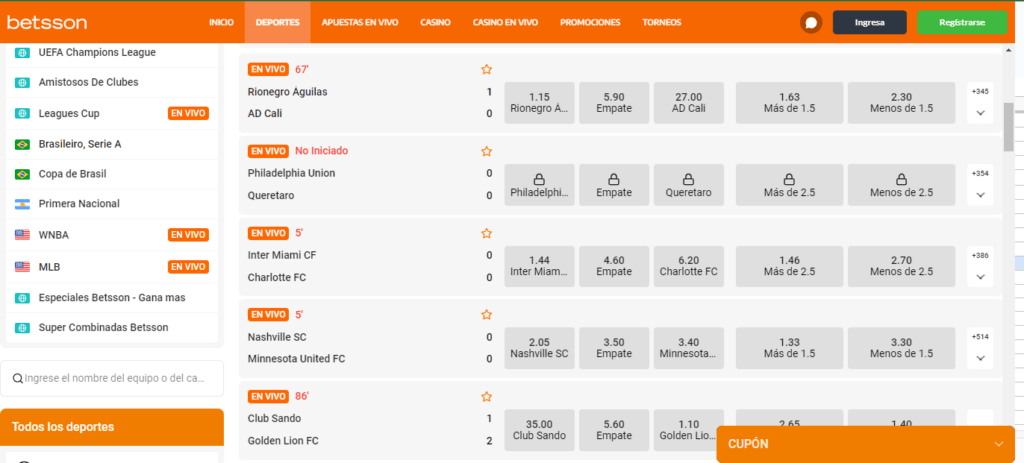This screenshot has height=463, width=1024.
Task: Click the Brazil flag beside Brasileiro, Serie A
Action: click(22, 144)
